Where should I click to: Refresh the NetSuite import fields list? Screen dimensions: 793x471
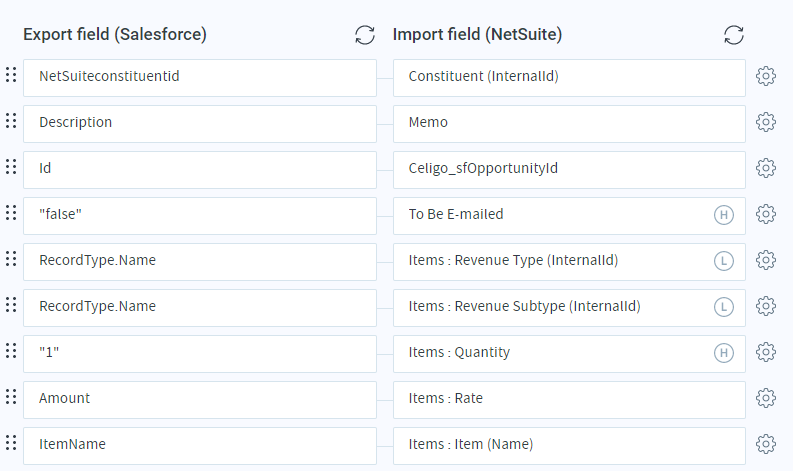(734, 35)
